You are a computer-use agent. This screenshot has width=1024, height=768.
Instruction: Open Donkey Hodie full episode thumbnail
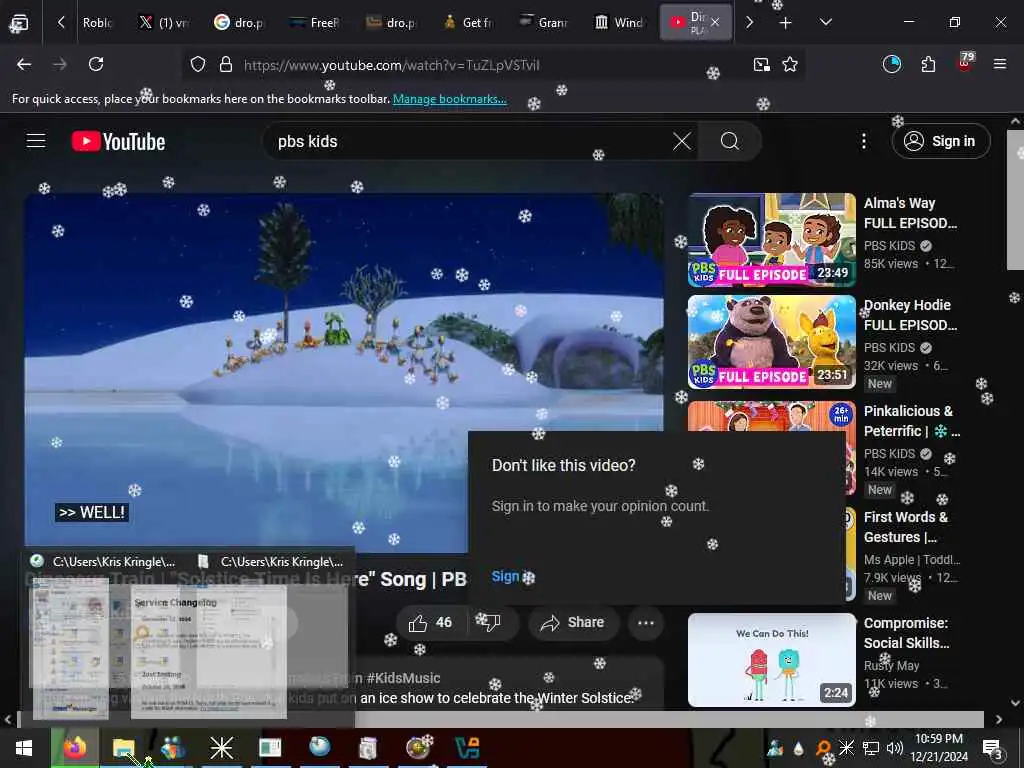pyautogui.click(x=771, y=342)
